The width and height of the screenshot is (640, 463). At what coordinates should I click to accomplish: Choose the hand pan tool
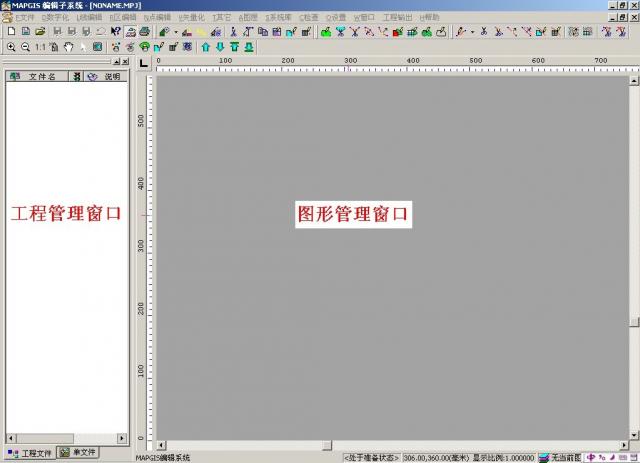[68, 47]
